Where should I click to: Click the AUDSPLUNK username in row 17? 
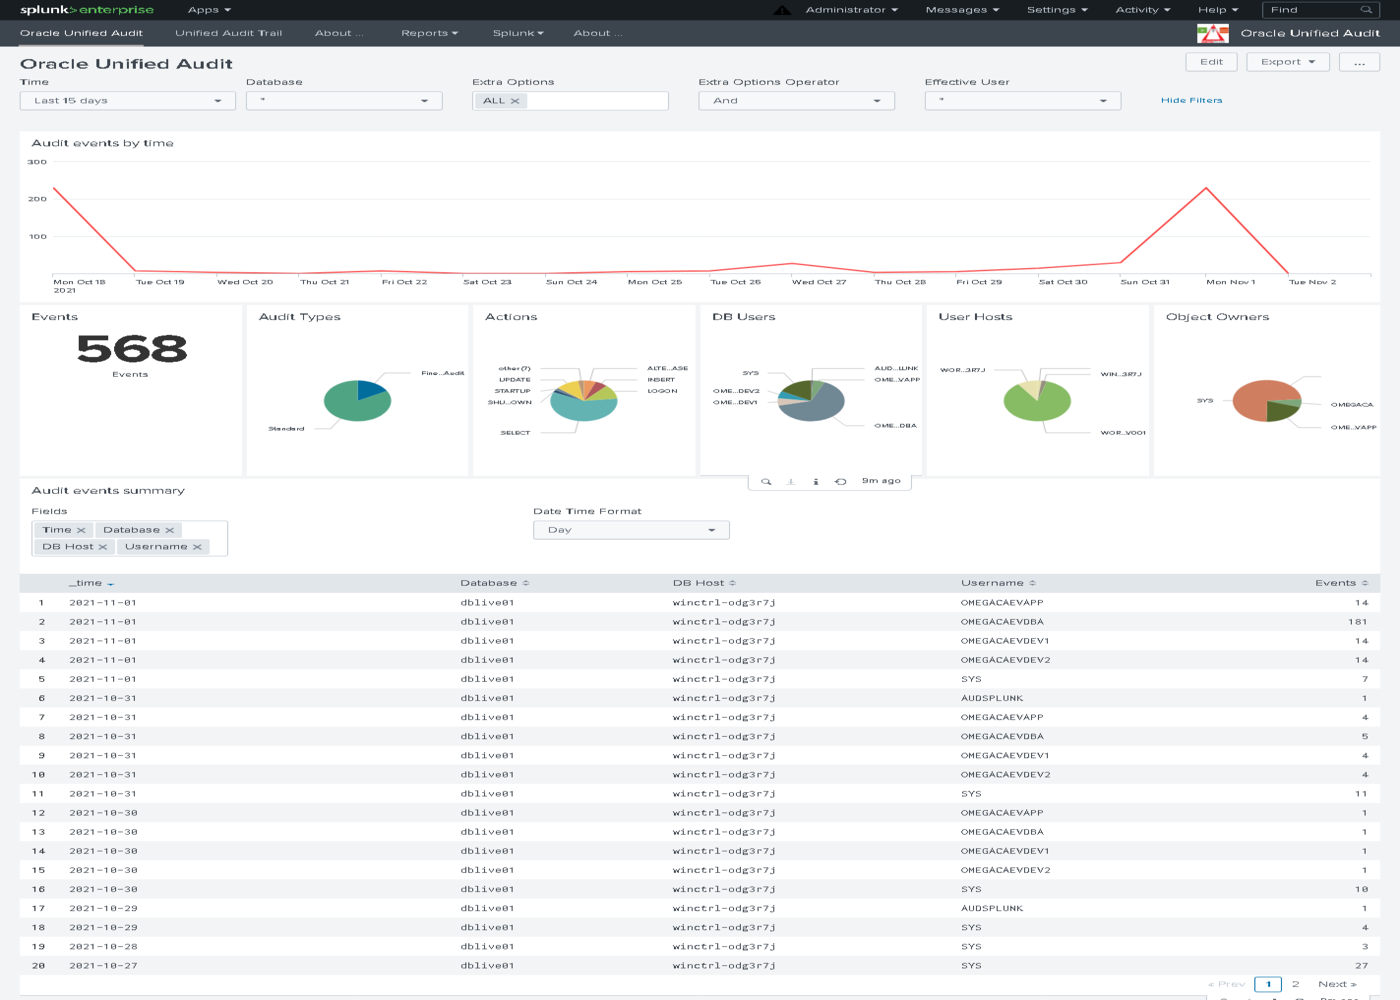992,908
